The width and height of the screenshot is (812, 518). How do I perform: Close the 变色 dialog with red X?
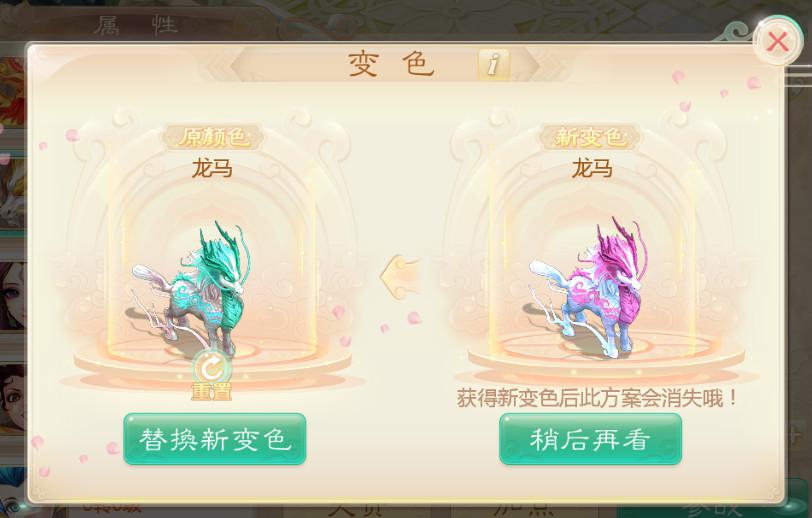click(777, 42)
